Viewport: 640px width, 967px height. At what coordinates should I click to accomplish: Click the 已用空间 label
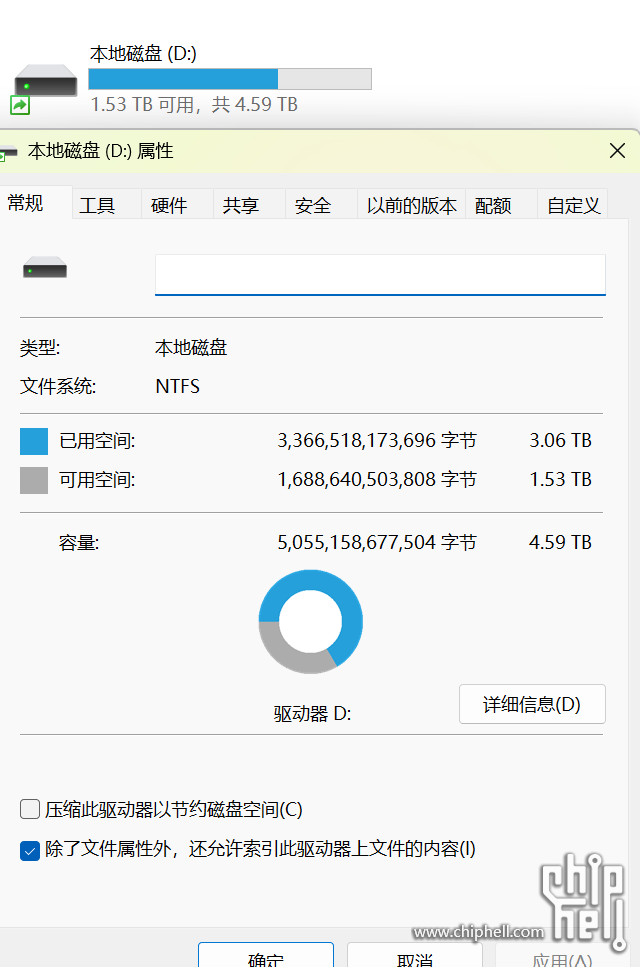(97, 441)
